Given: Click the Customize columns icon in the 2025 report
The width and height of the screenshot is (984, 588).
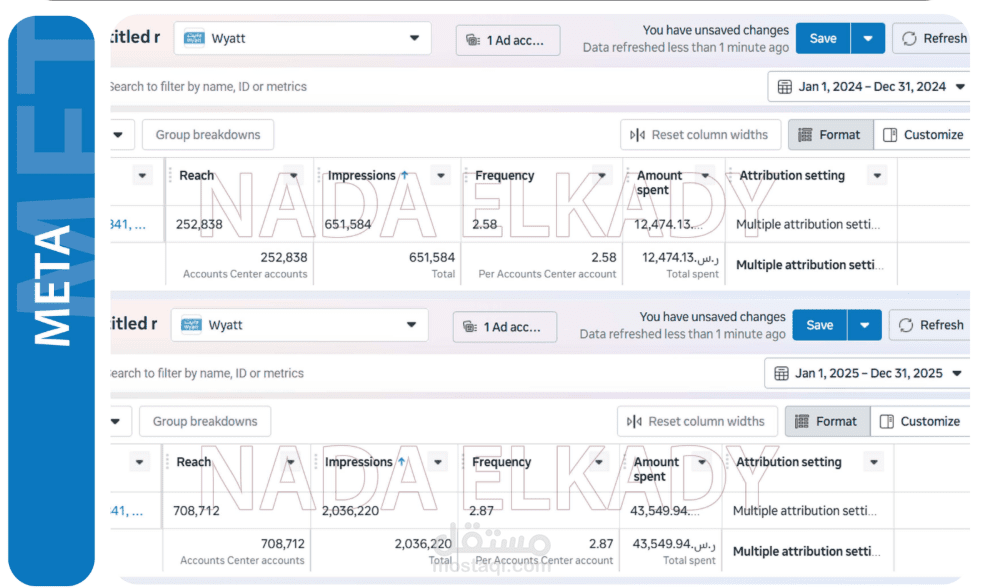Looking at the screenshot, I should [x=887, y=422].
